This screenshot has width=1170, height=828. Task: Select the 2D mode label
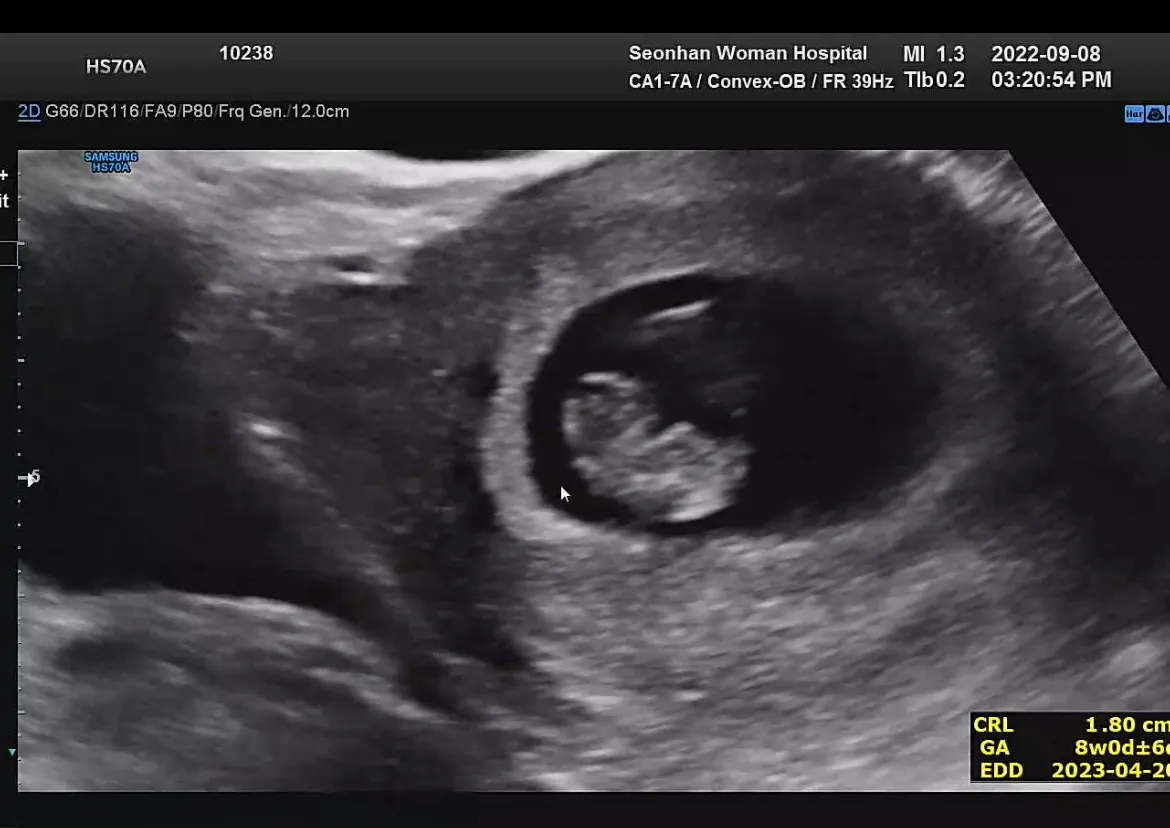coord(29,111)
